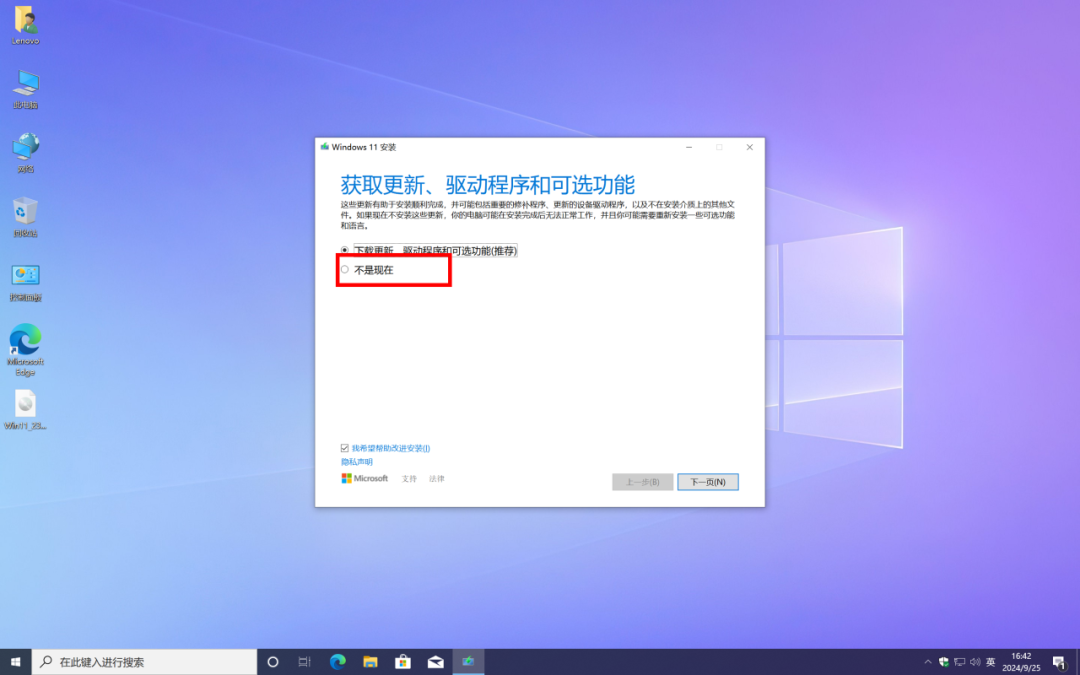Open the clock showing 16:42
The width and height of the screenshot is (1080, 675).
1021,662
